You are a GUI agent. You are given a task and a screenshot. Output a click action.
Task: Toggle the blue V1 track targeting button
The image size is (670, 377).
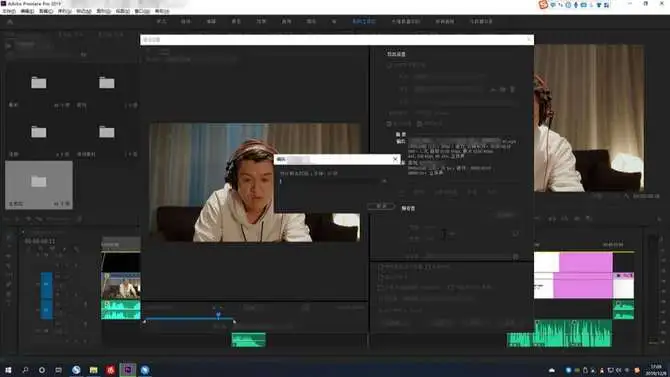point(47,285)
